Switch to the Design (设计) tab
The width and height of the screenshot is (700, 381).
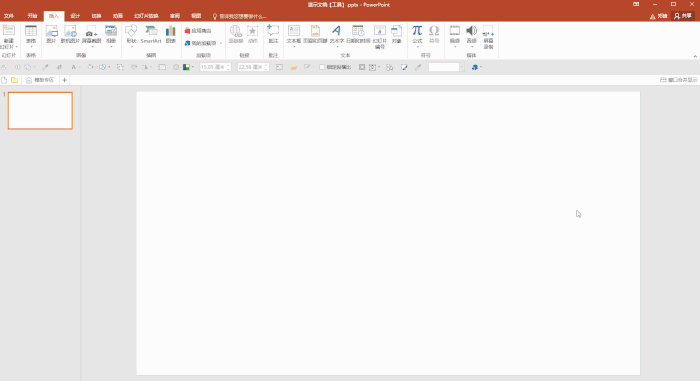(x=75, y=16)
